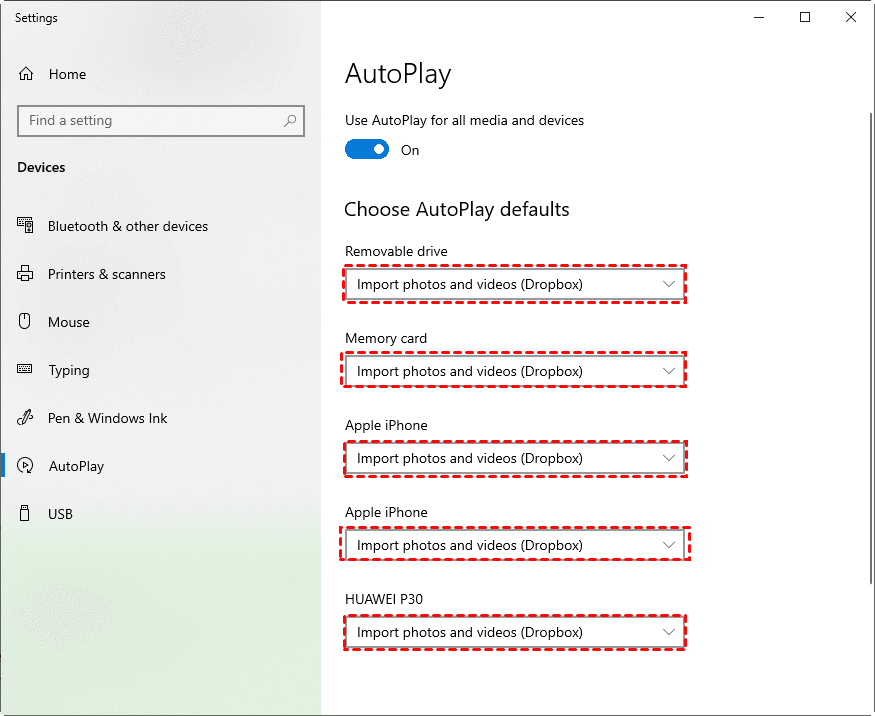Select AutoPlay in the sidebar

tap(76, 466)
